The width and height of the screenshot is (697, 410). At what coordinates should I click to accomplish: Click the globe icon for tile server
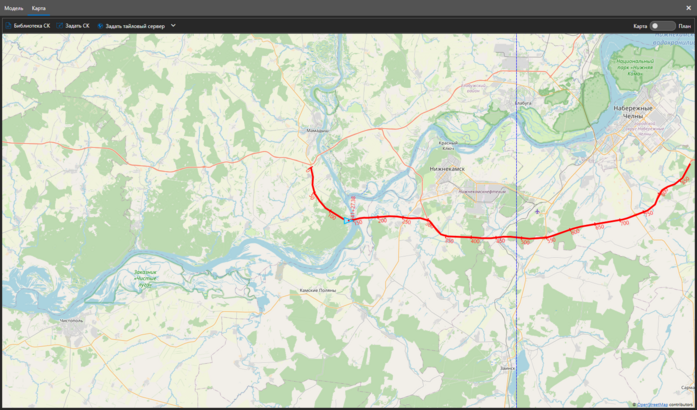tap(100, 26)
